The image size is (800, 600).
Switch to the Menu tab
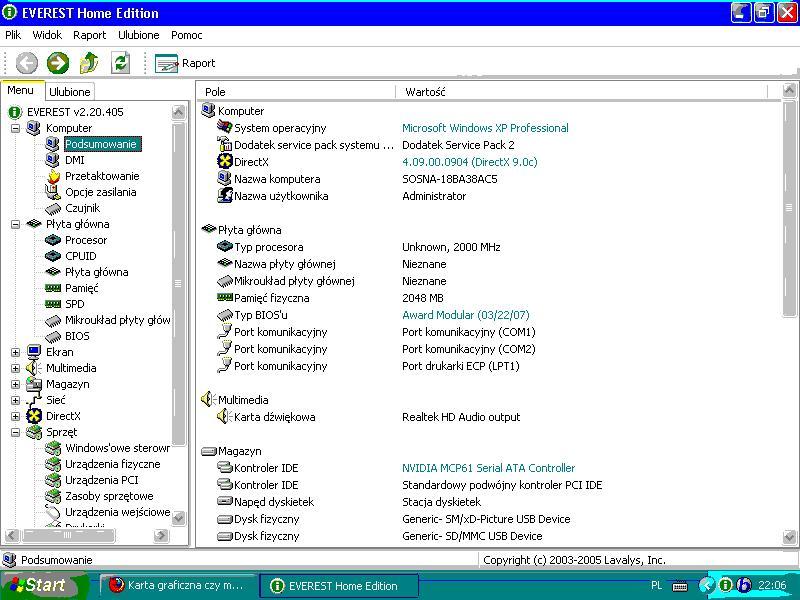click(20, 90)
